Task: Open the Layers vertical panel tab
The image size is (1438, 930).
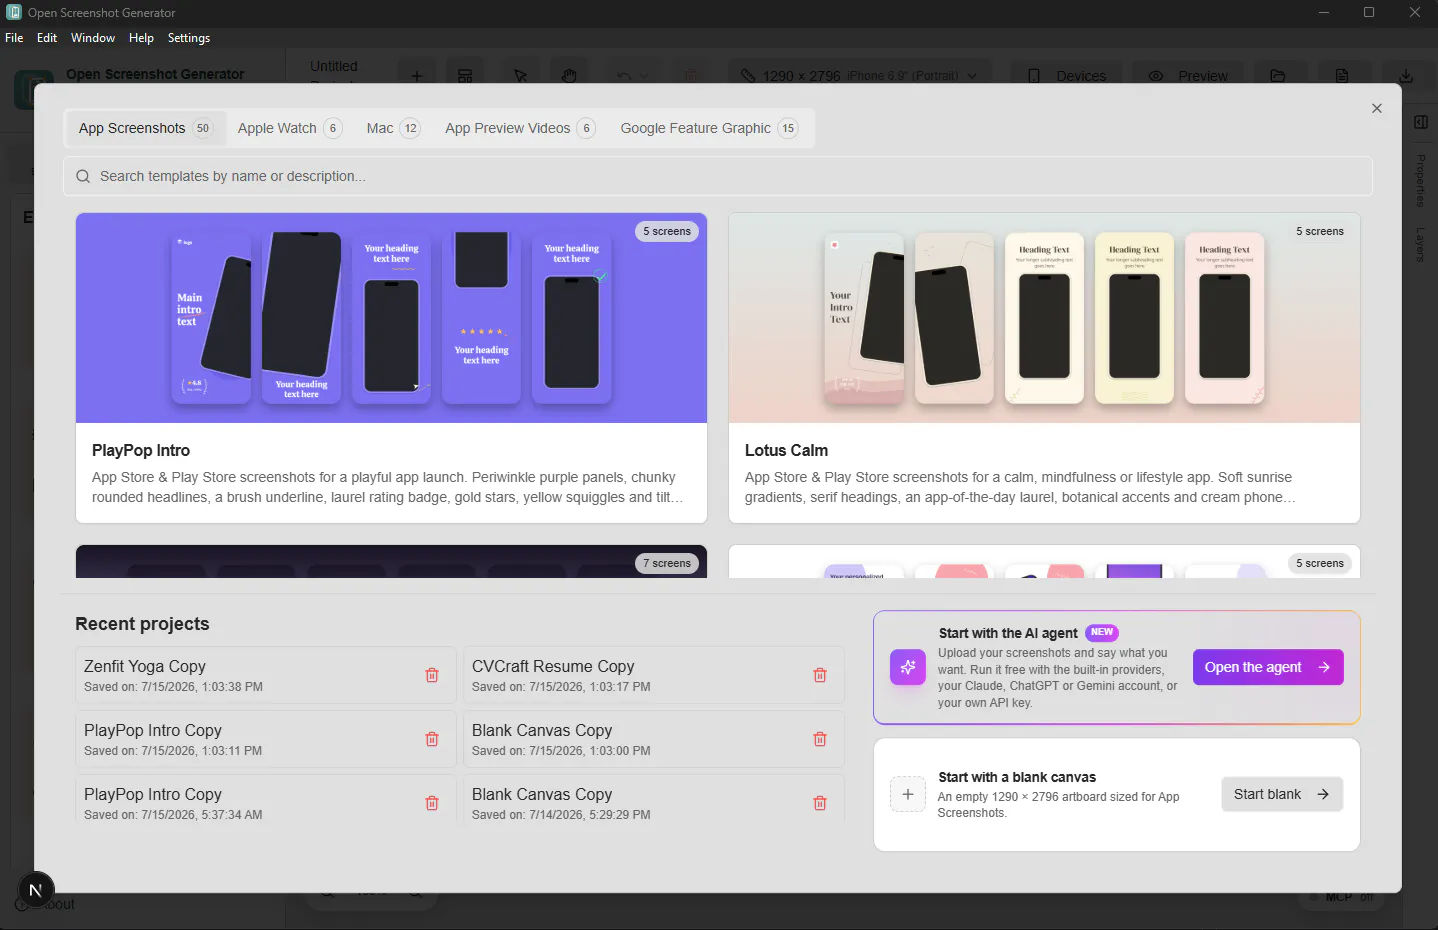Action: [x=1420, y=245]
